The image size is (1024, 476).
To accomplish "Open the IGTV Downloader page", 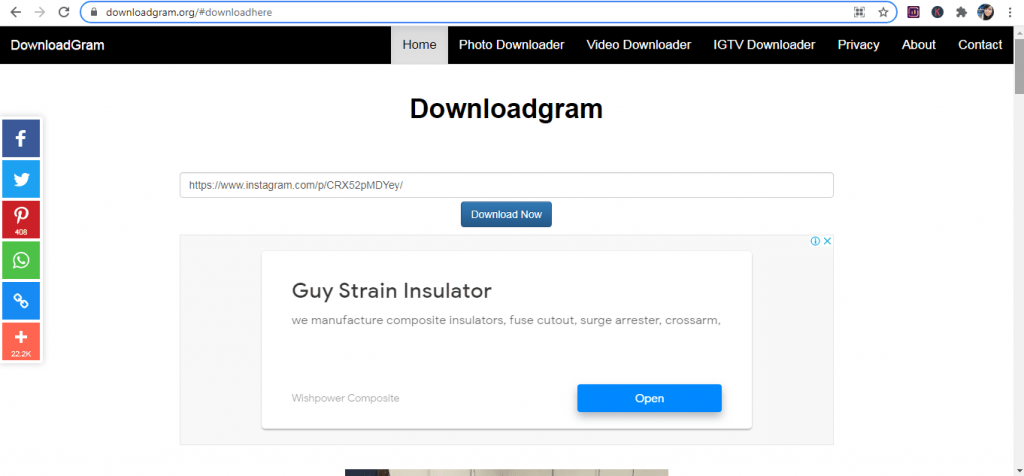I will pos(764,45).
